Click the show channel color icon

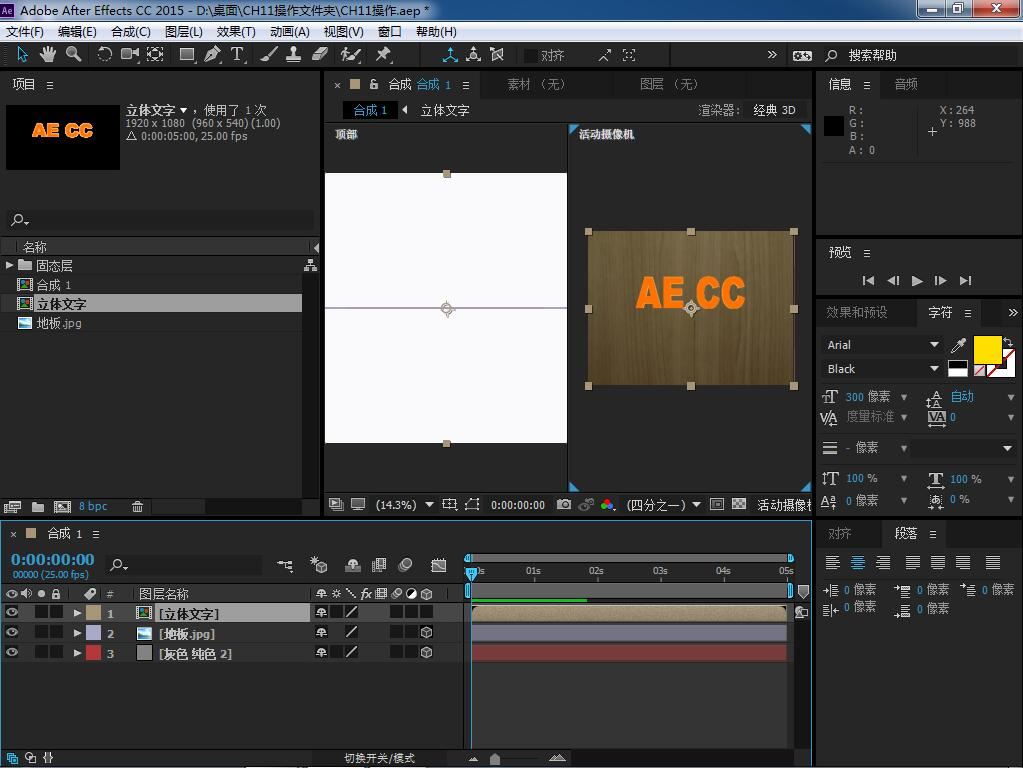click(607, 504)
